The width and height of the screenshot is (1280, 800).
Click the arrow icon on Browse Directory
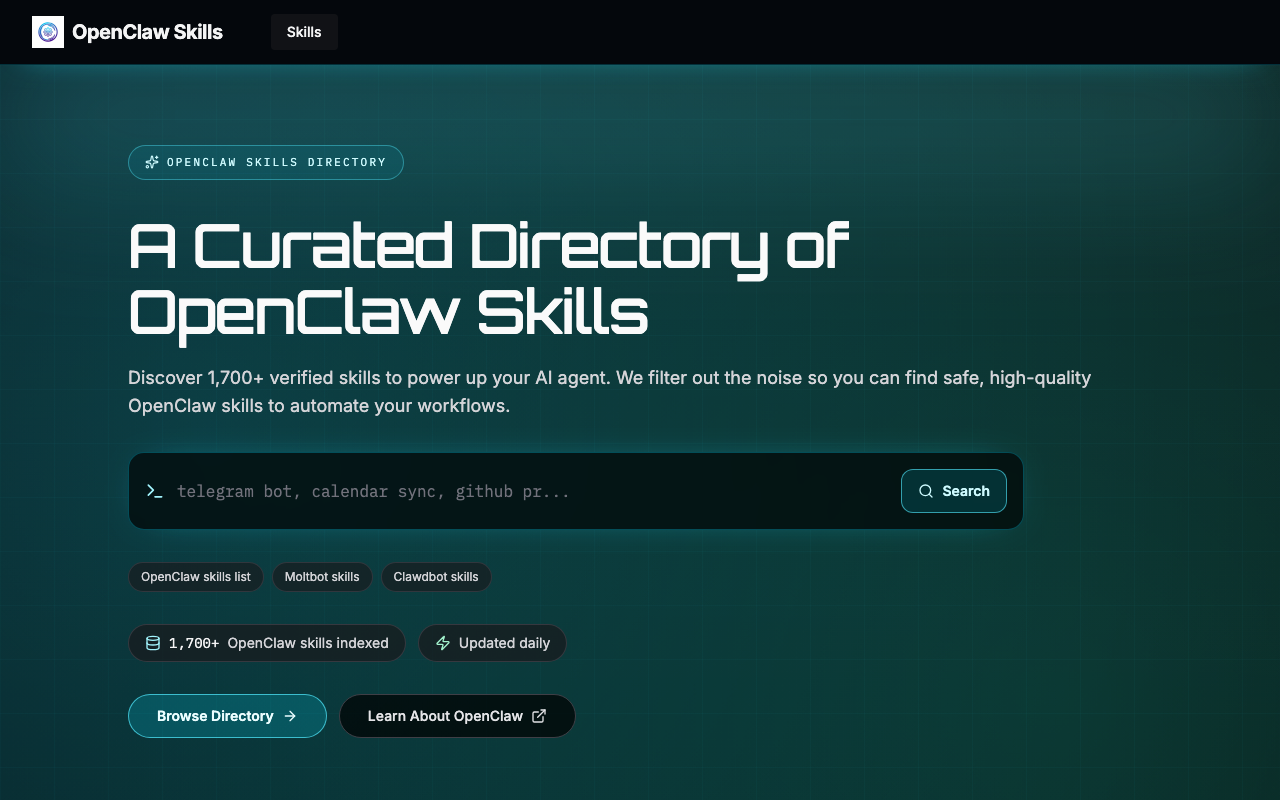(x=290, y=716)
